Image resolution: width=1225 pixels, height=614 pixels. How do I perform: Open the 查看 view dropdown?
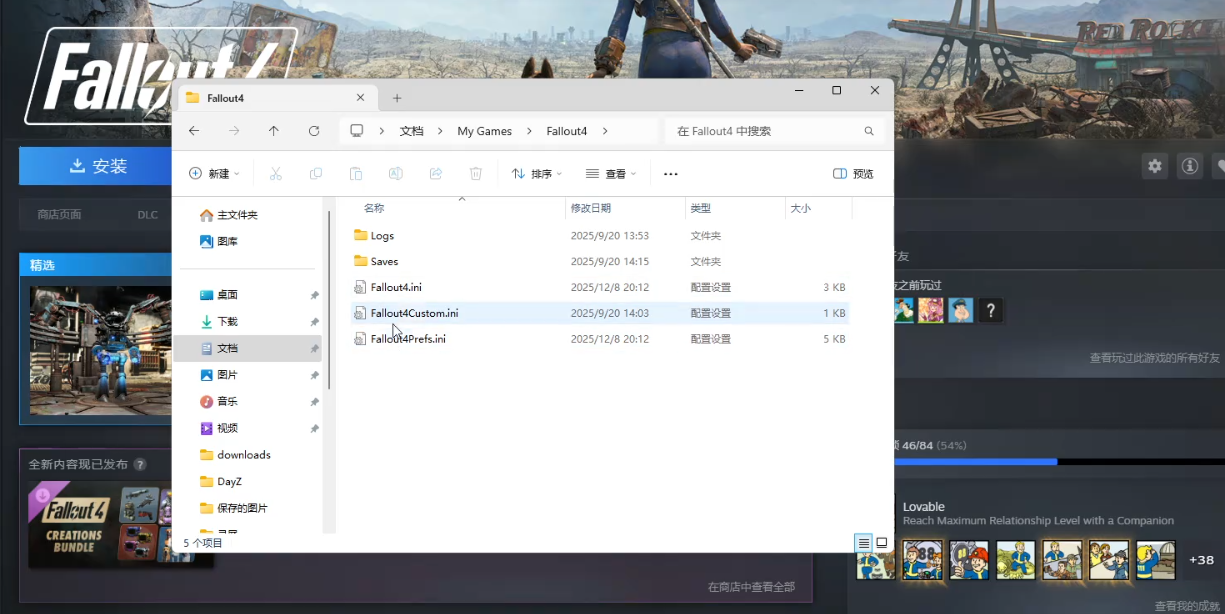611,174
